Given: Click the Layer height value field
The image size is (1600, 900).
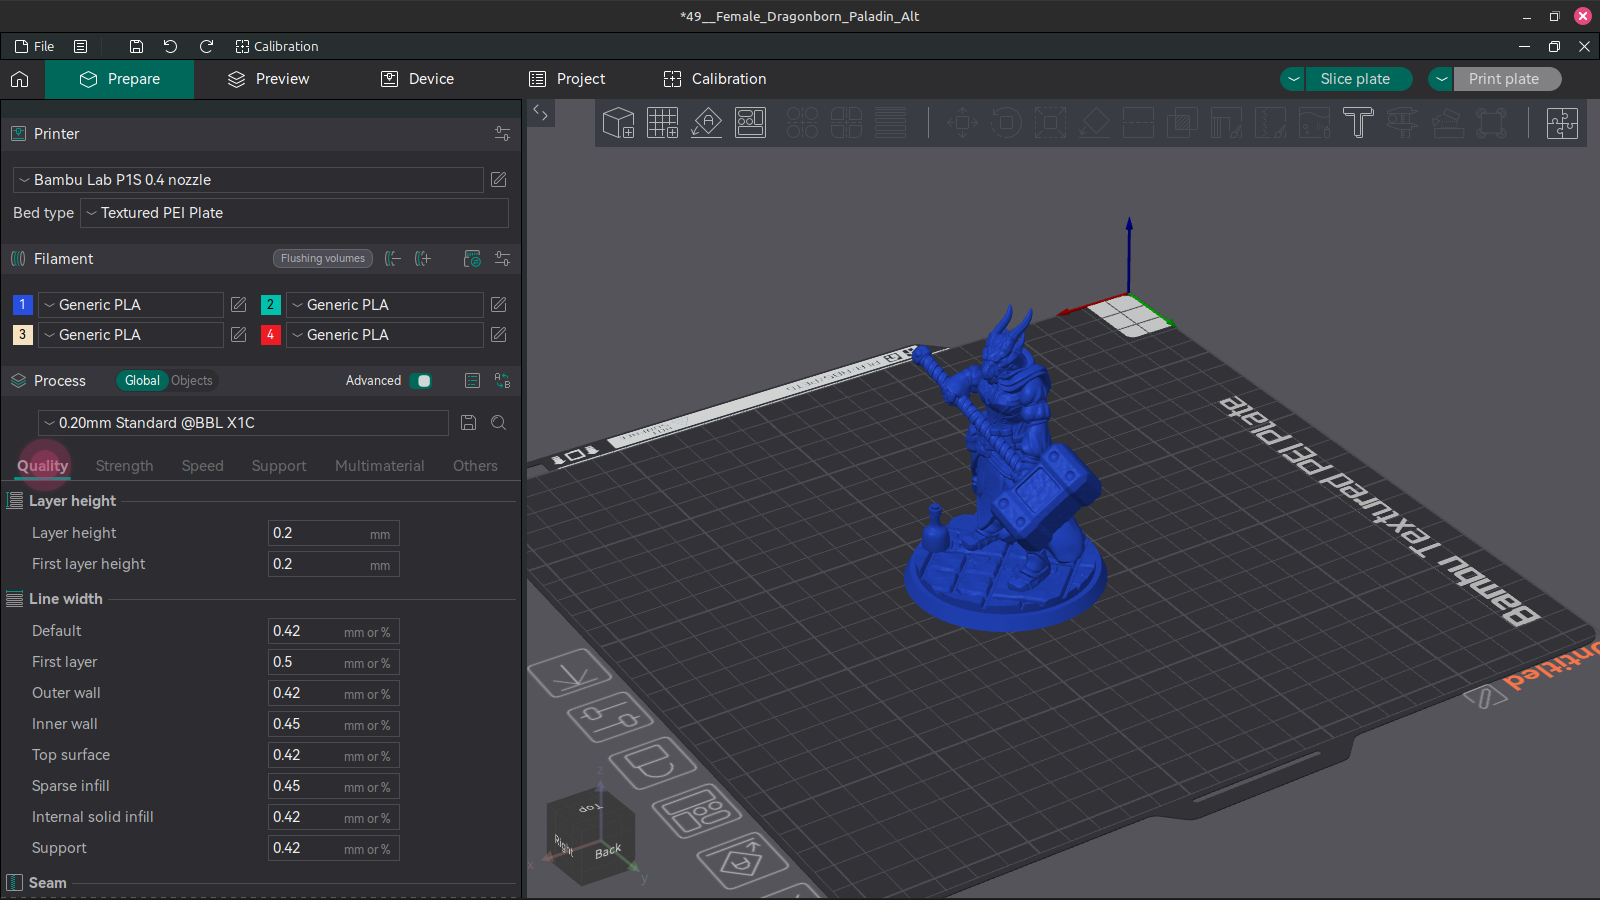Looking at the screenshot, I should click(x=333, y=533).
